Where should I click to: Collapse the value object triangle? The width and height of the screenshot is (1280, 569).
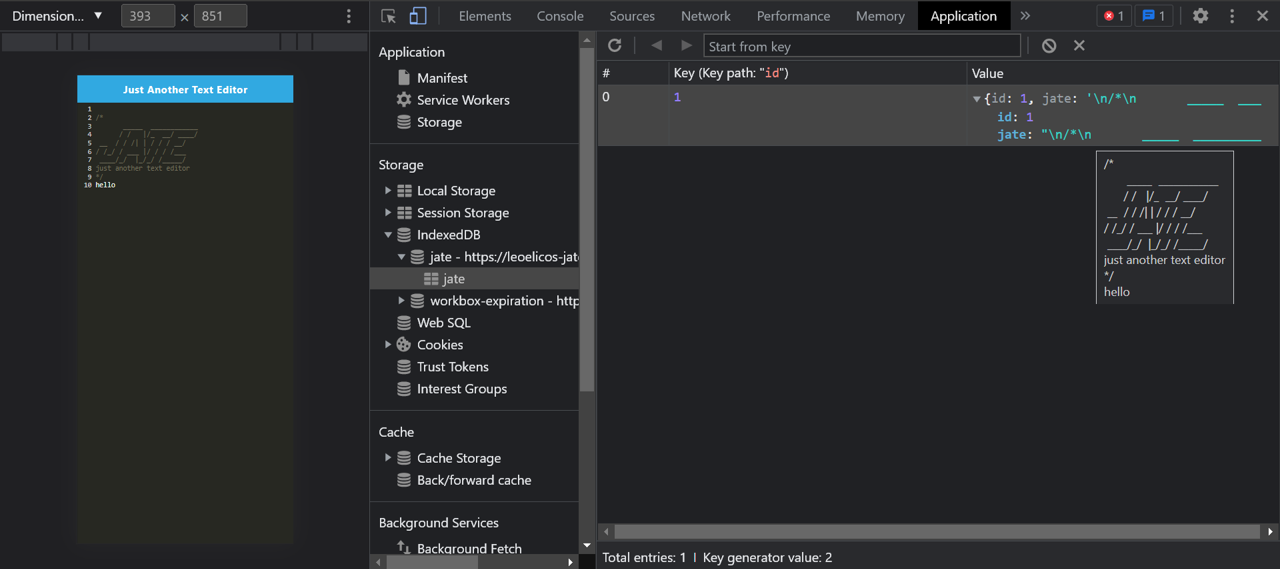[977, 99]
